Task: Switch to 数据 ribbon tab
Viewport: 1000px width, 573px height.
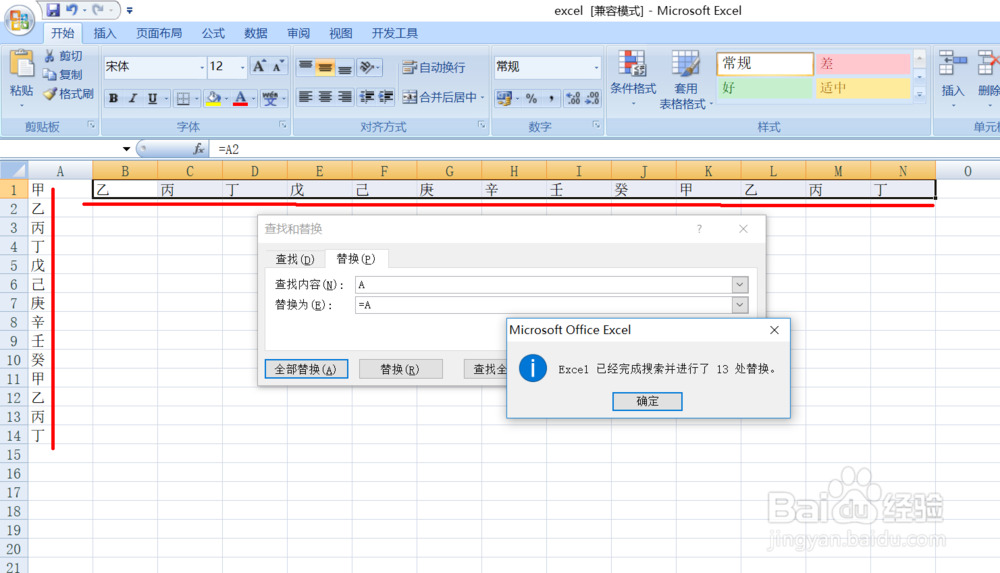Action: click(x=256, y=33)
